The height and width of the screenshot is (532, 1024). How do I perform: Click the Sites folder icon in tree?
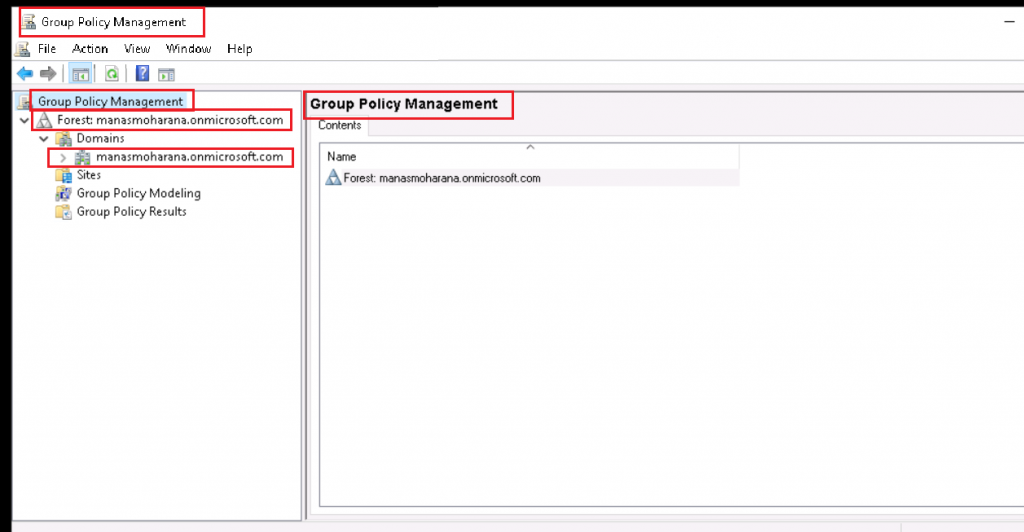(x=64, y=175)
